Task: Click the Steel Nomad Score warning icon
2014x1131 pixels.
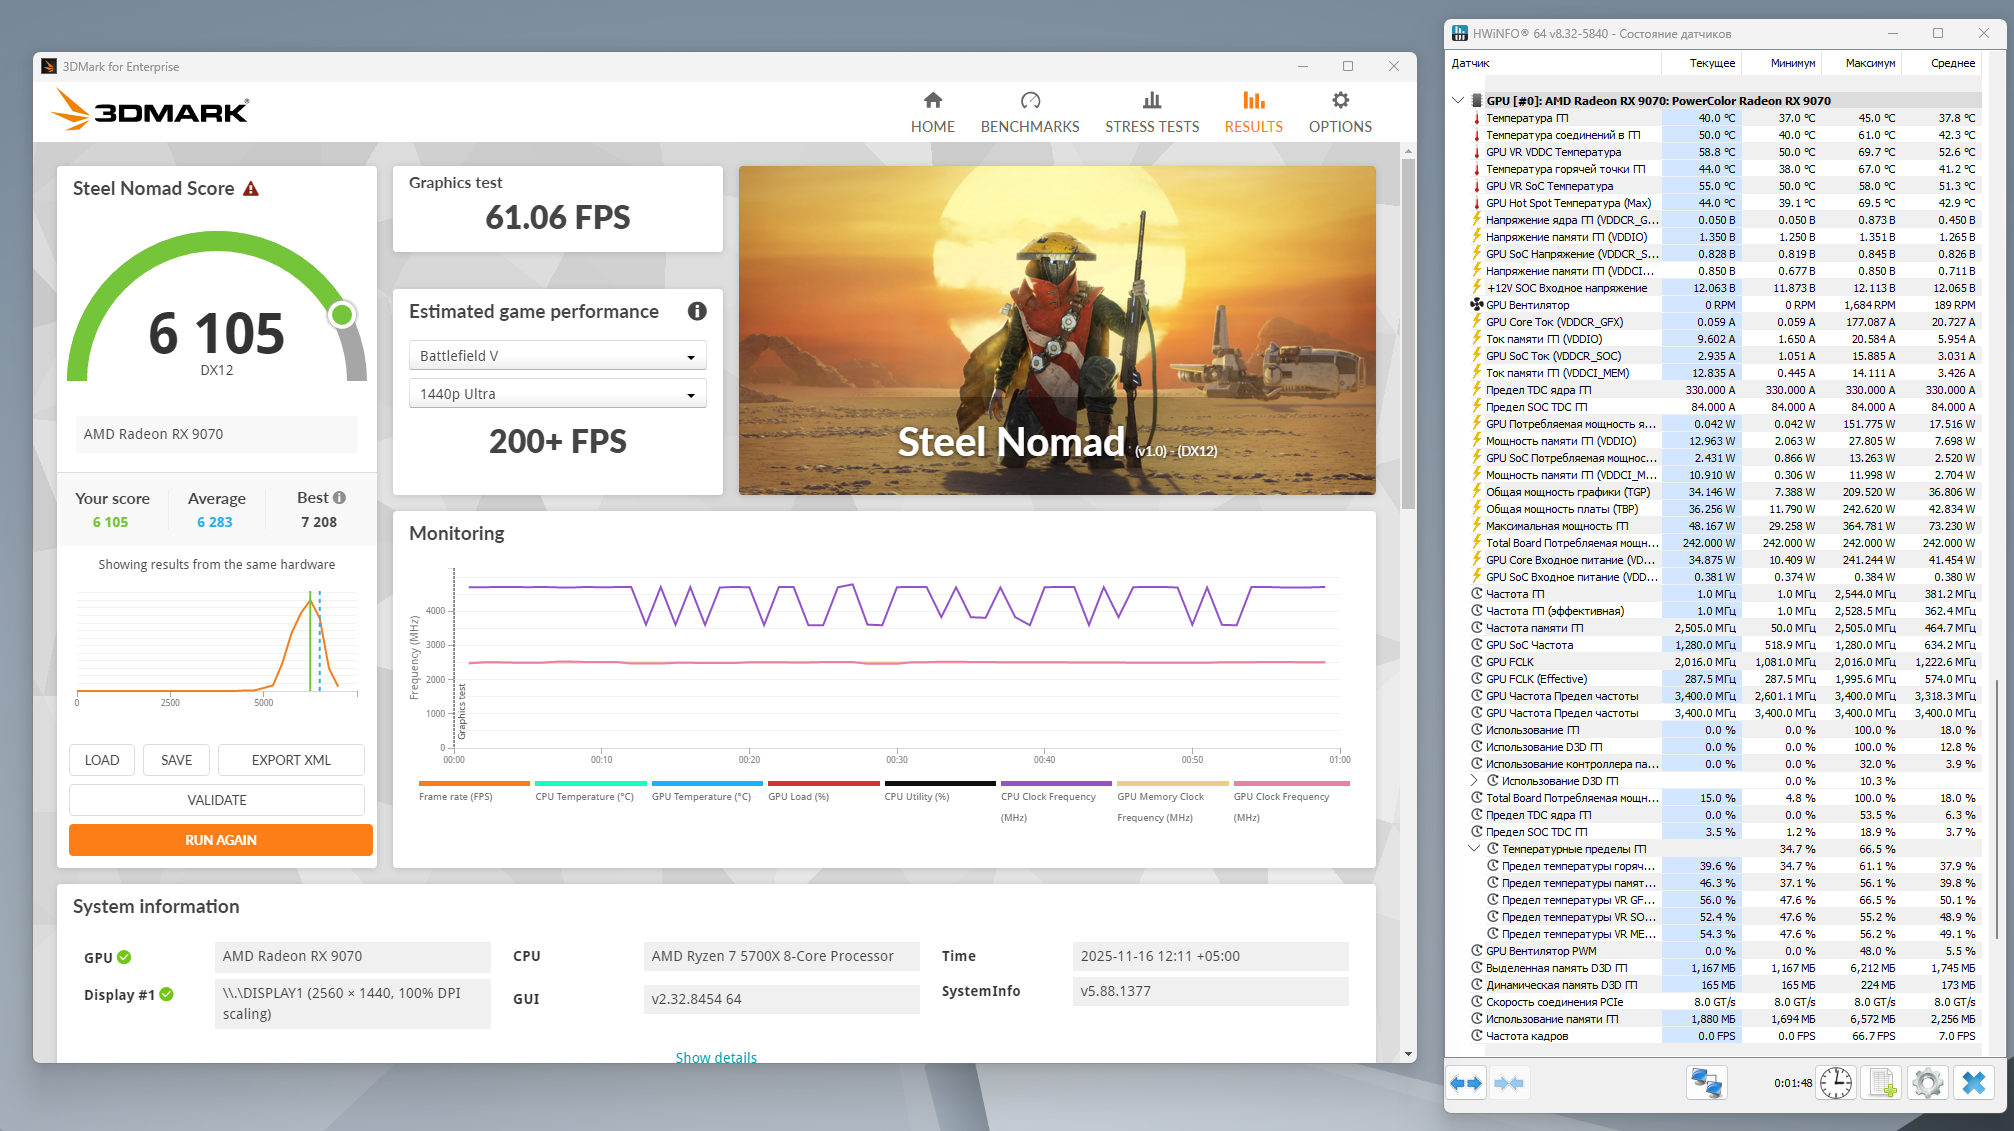Action: (x=251, y=189)
